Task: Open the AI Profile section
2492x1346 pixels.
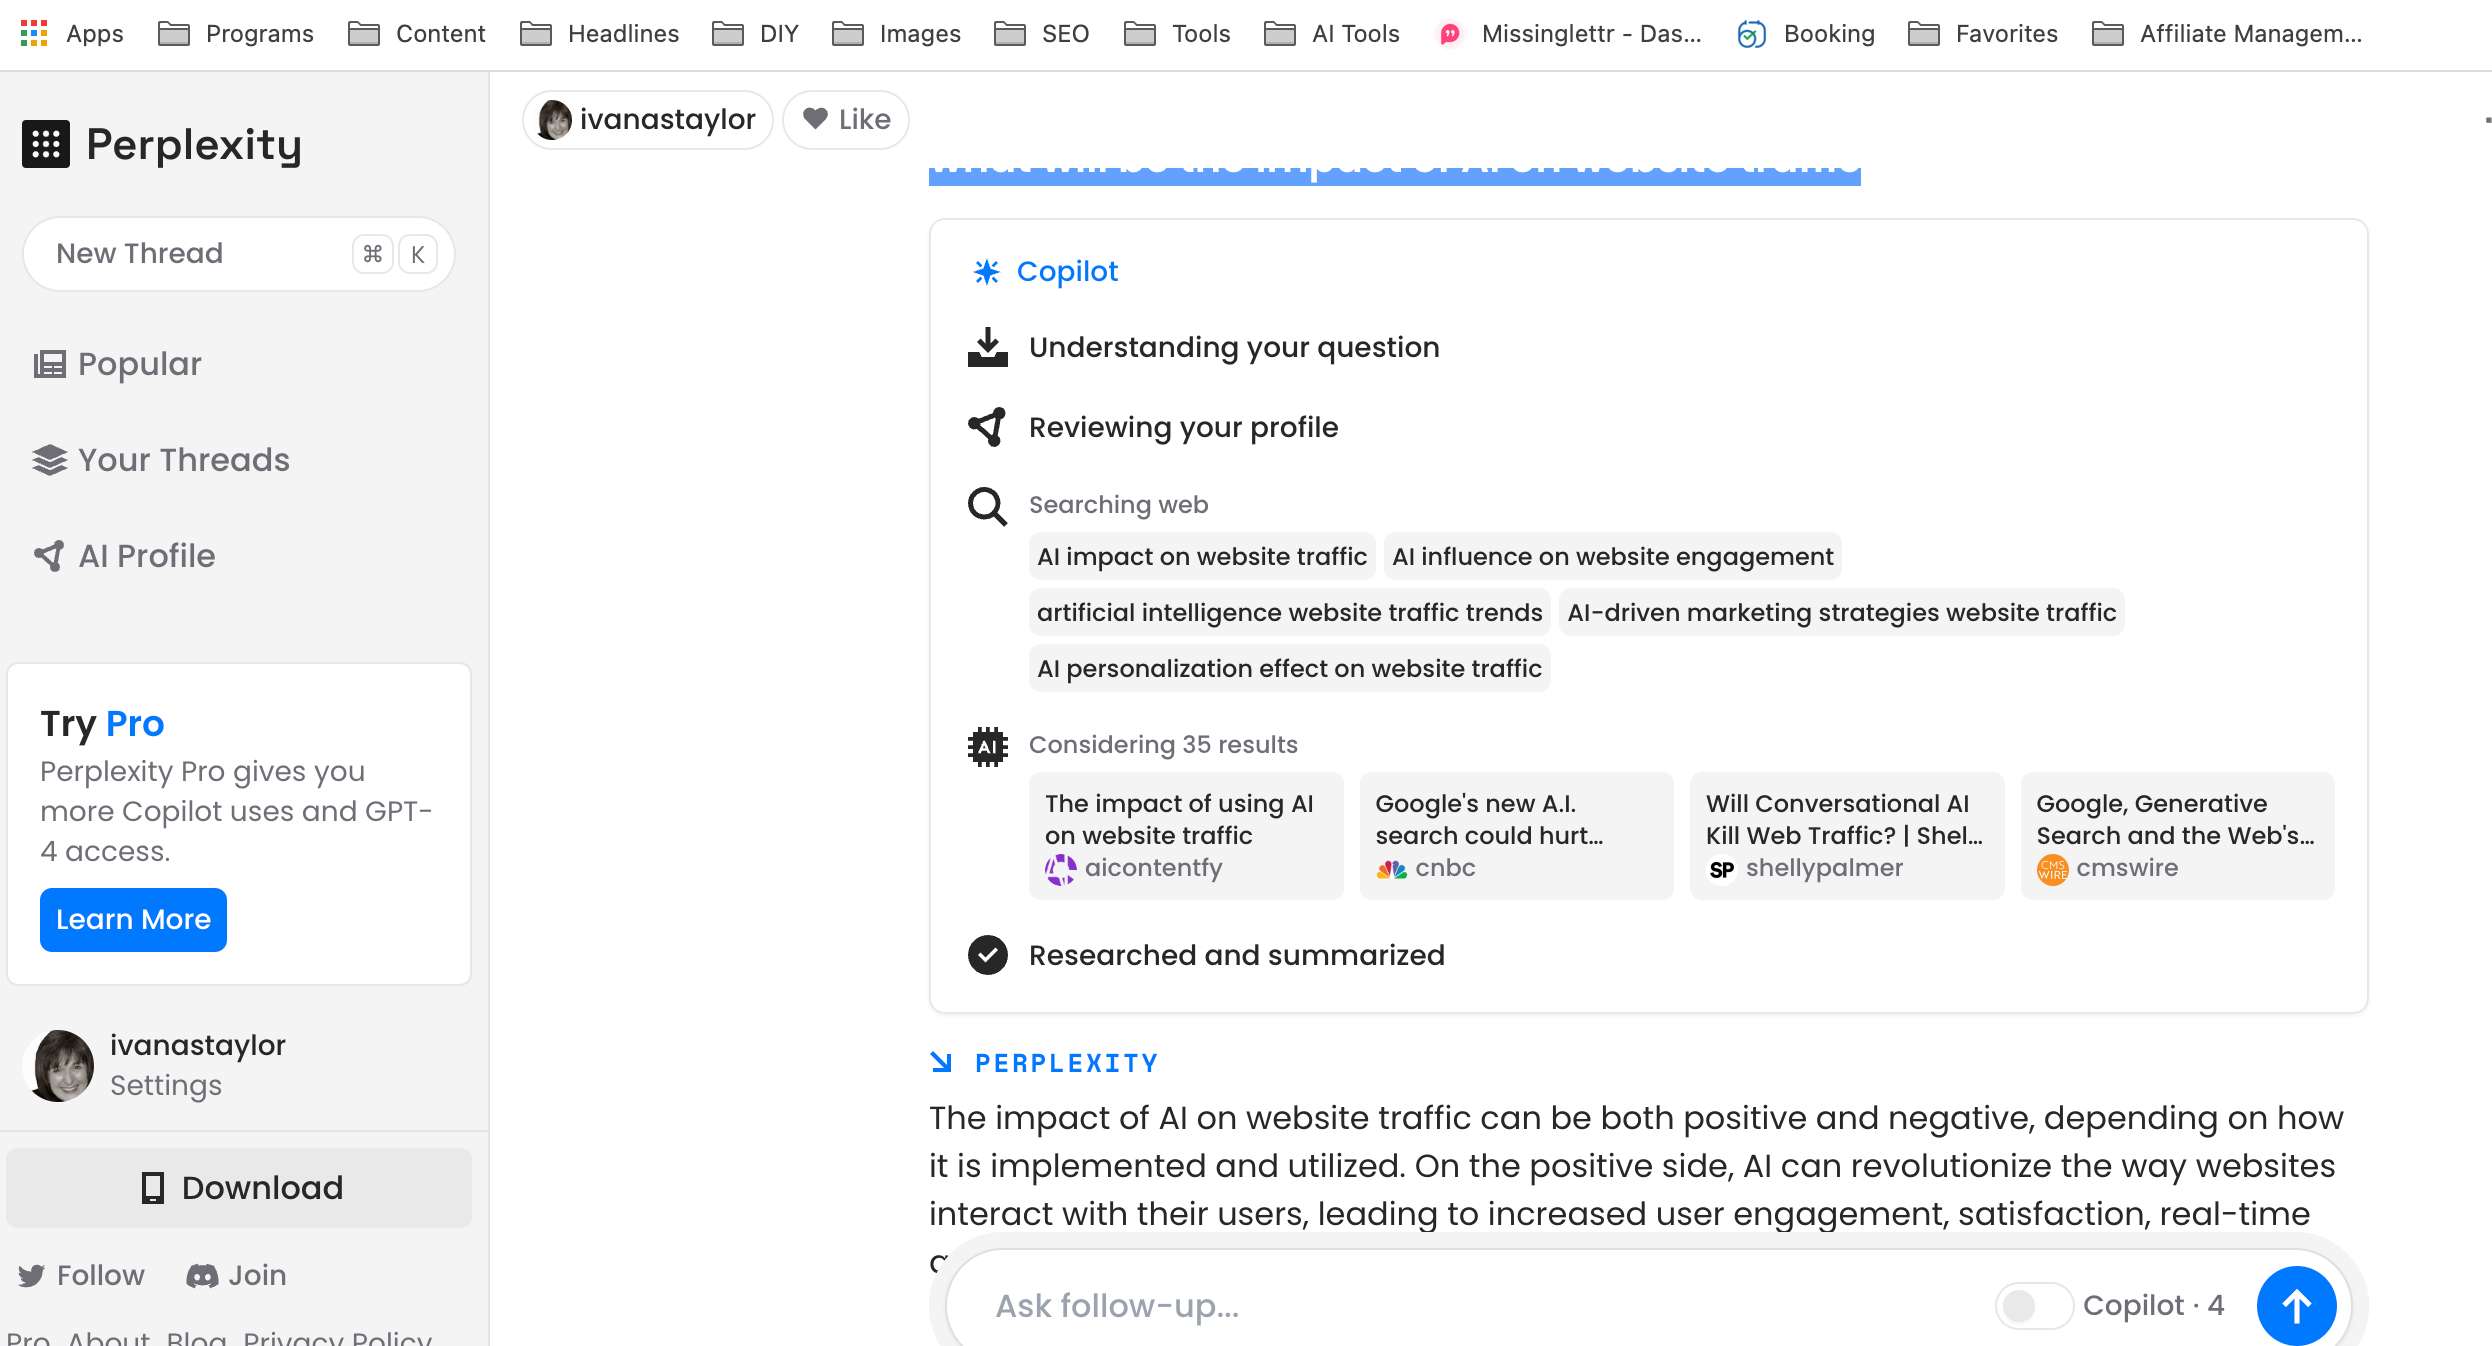Action: pyautogui.click(x=146, y=556)
